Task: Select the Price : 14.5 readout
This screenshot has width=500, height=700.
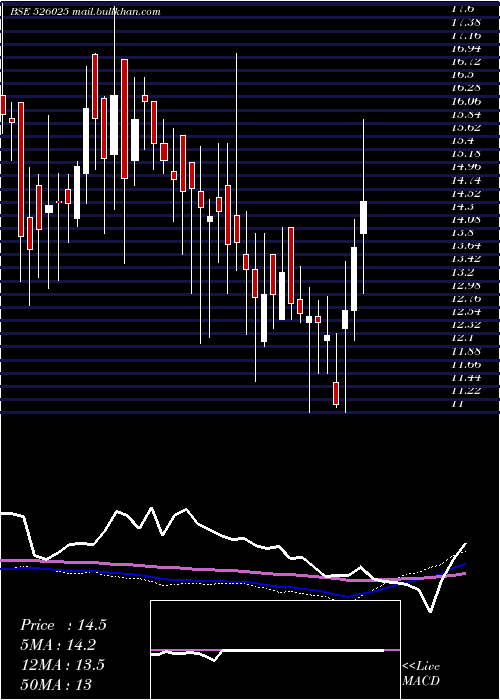Action: pos(63,625)
